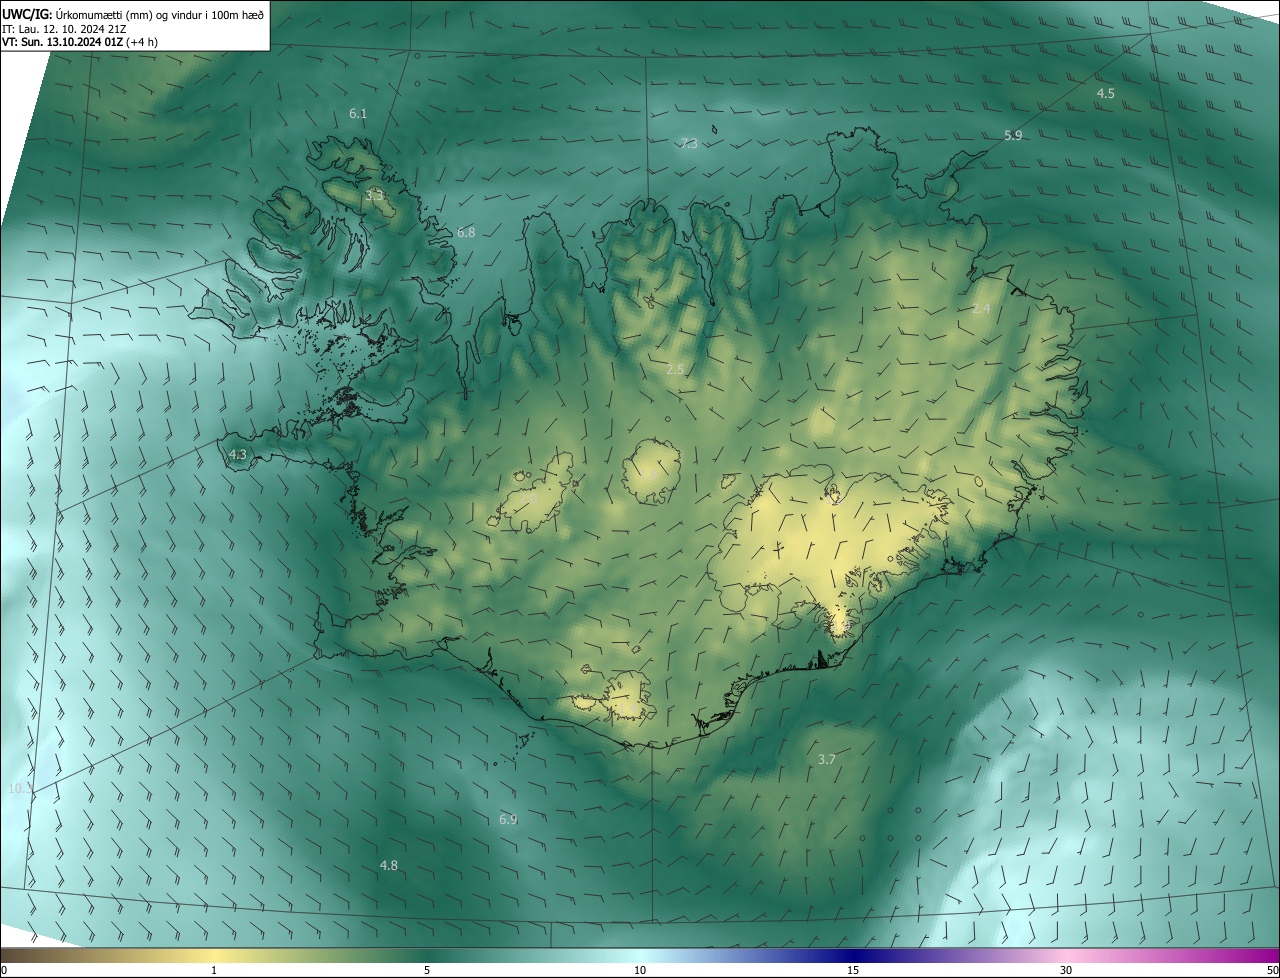Click the 10 tick label on the color scale
This screenshot has height=978, width=1280.
[640, 971]
